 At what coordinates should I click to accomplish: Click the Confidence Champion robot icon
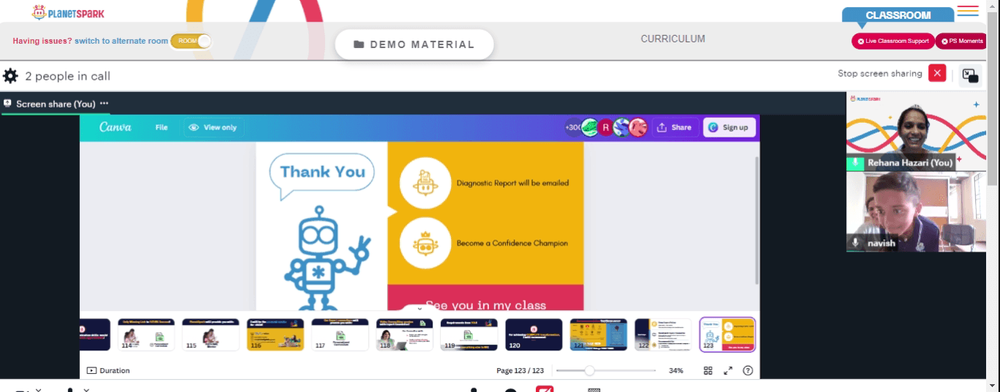[425, 243]
